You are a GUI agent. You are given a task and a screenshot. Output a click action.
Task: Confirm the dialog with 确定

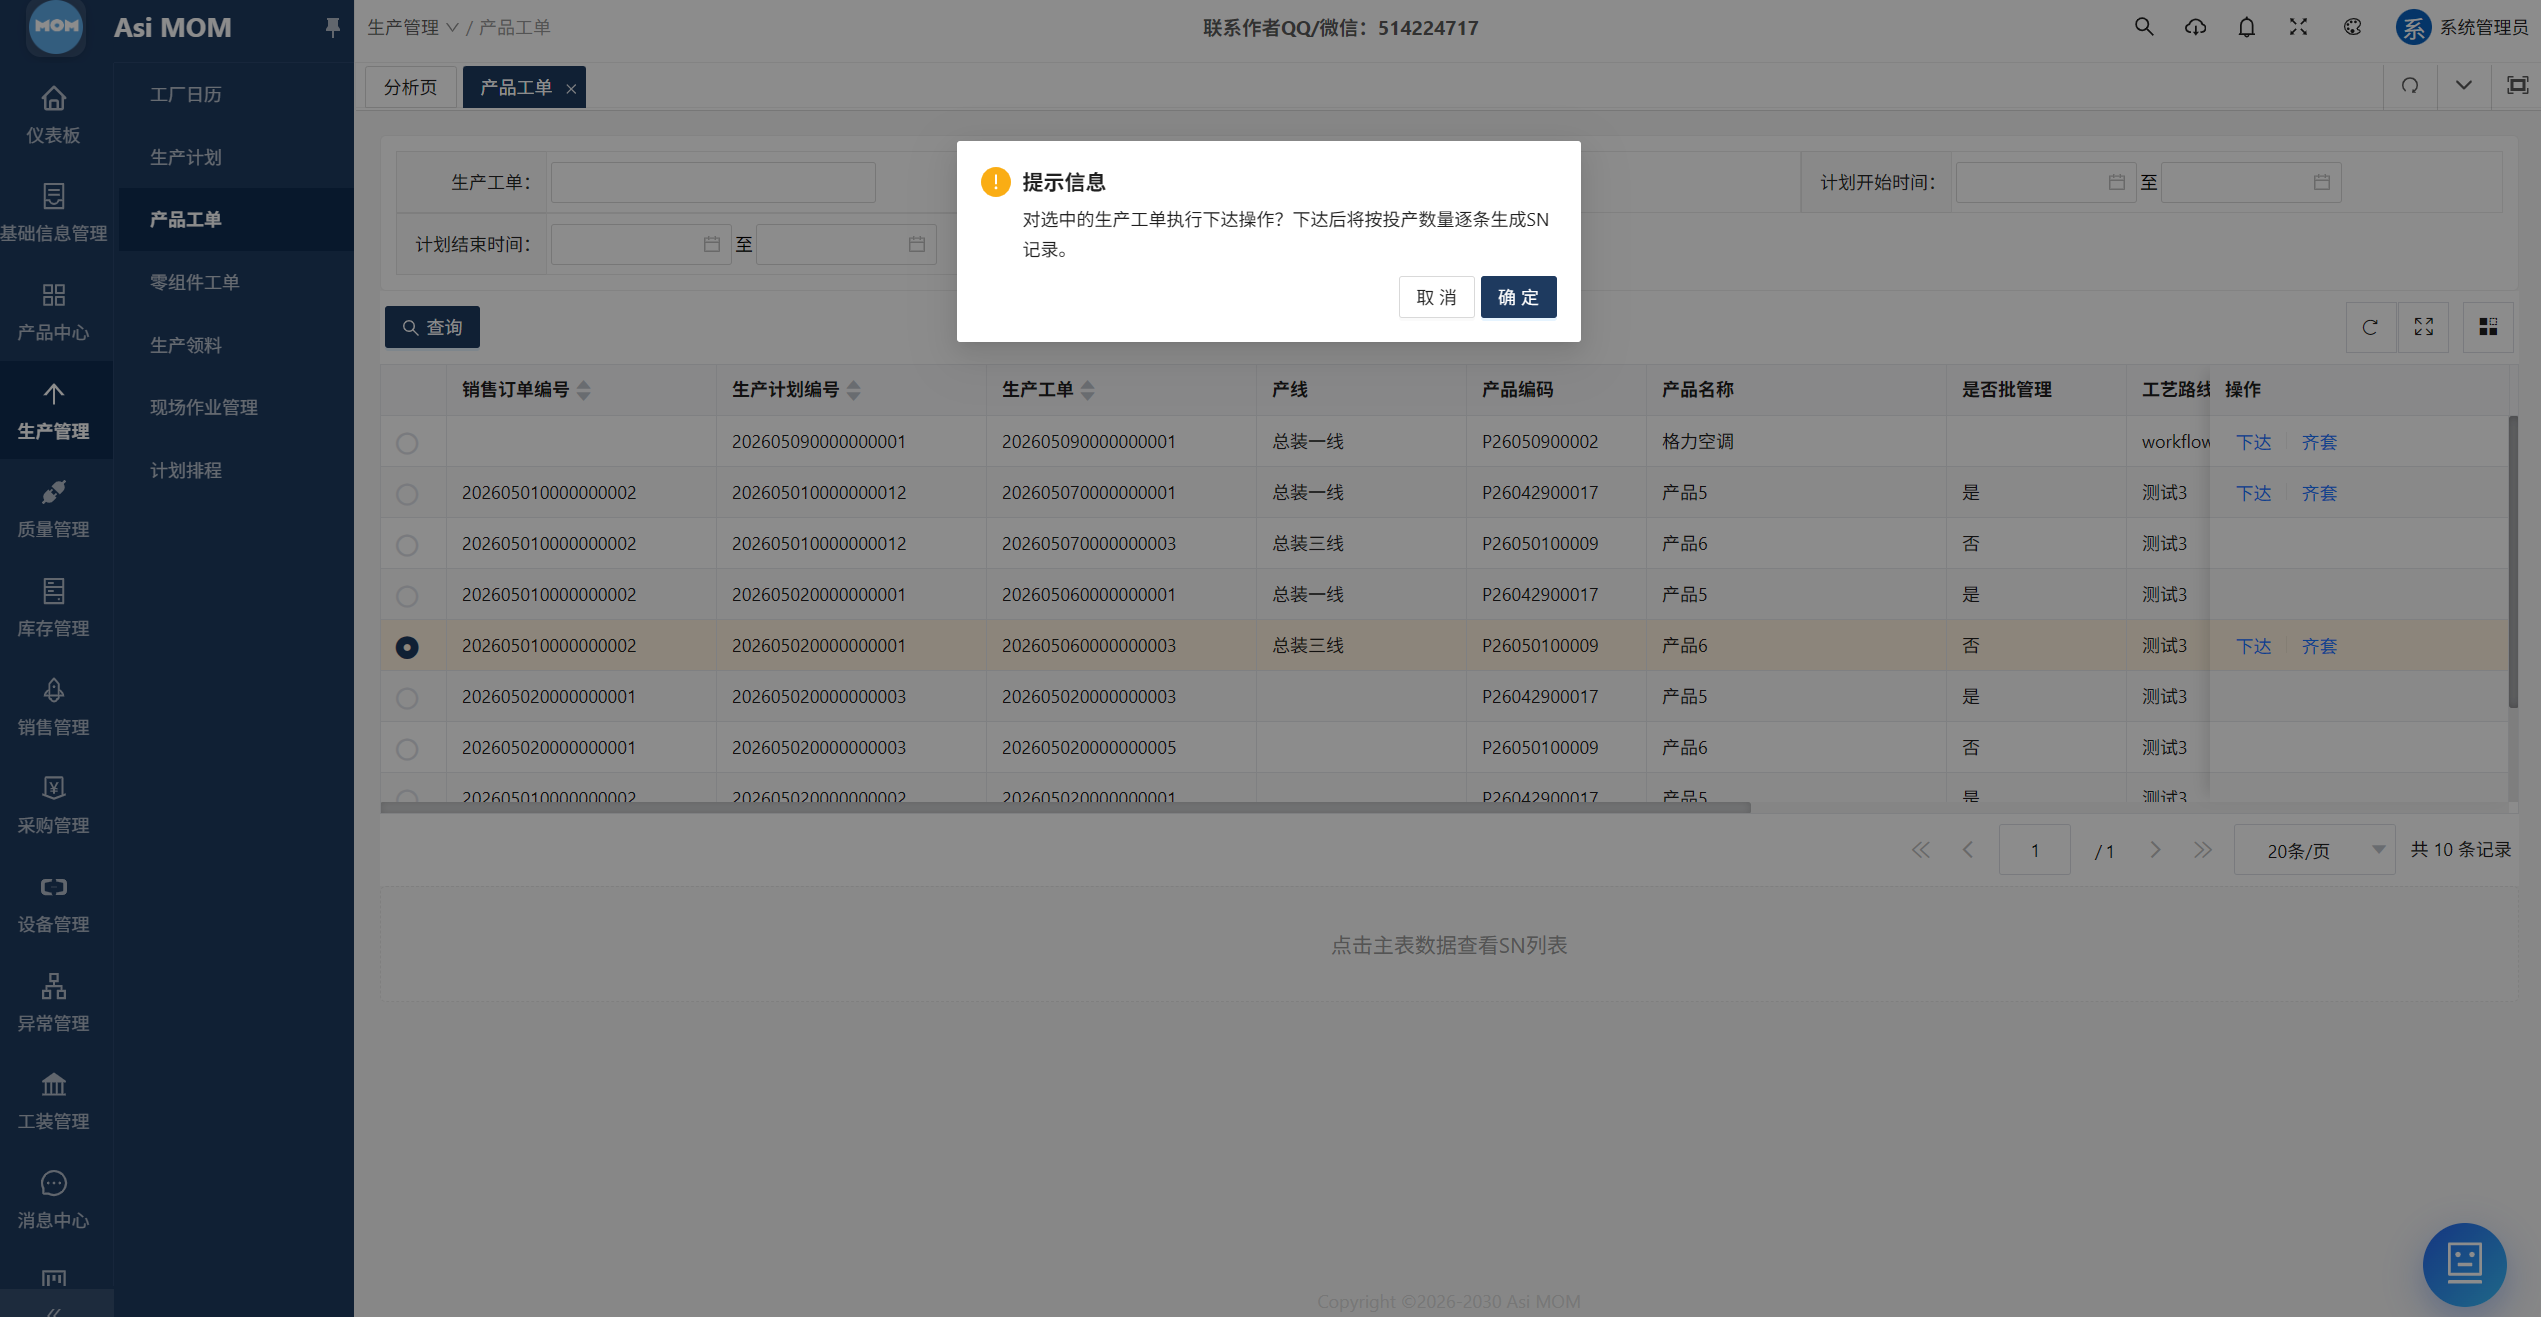click(x=1518, y=298)
